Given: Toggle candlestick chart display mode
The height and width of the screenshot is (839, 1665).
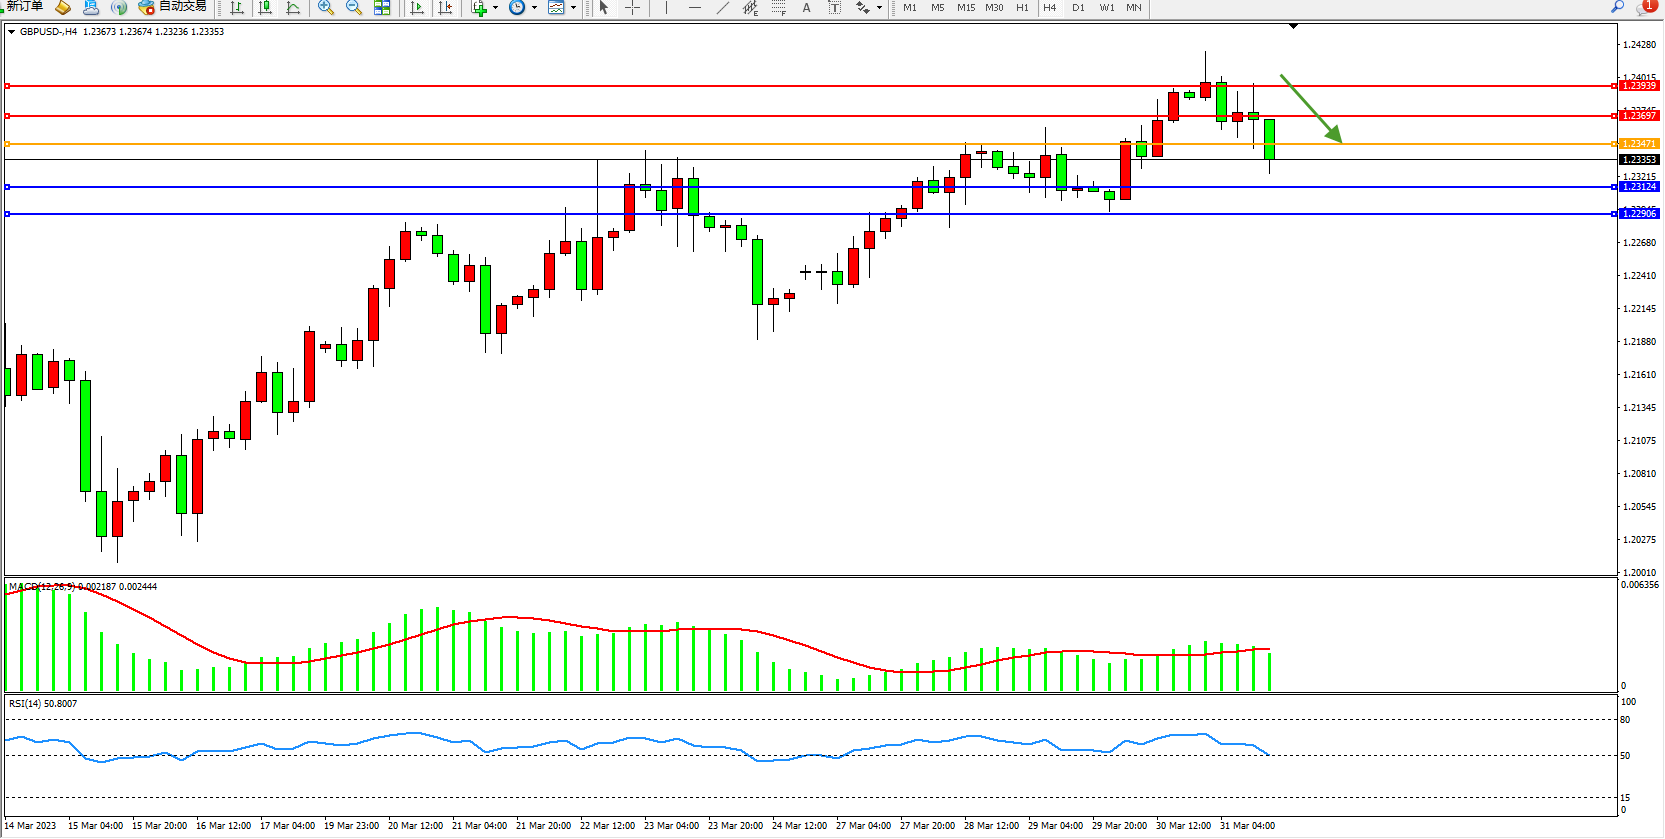Looking at the screenshot, I should click(265, 8).
